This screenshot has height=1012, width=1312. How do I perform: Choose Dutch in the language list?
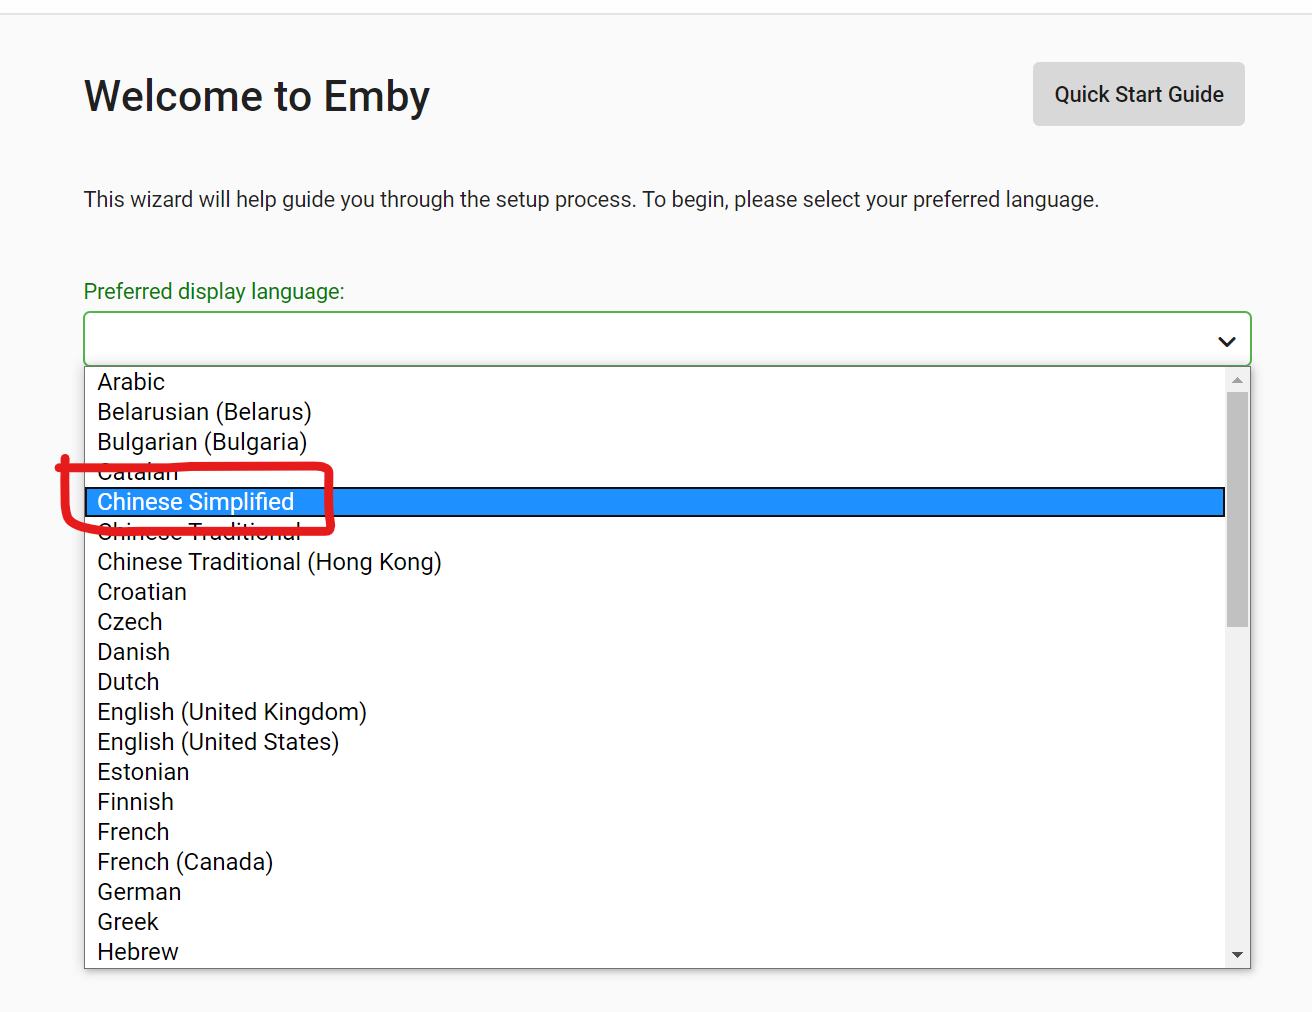point(128,682)
